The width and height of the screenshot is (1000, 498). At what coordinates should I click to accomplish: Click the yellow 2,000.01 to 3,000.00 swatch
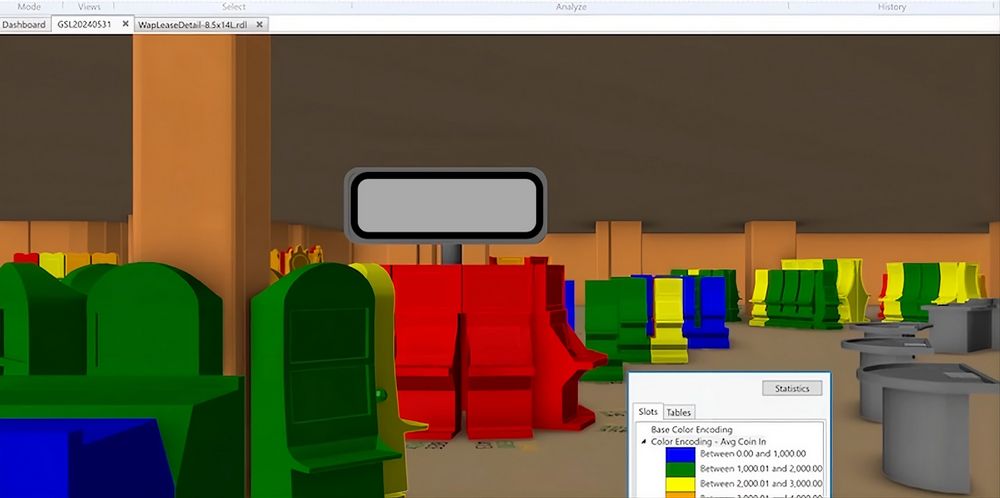680,482
